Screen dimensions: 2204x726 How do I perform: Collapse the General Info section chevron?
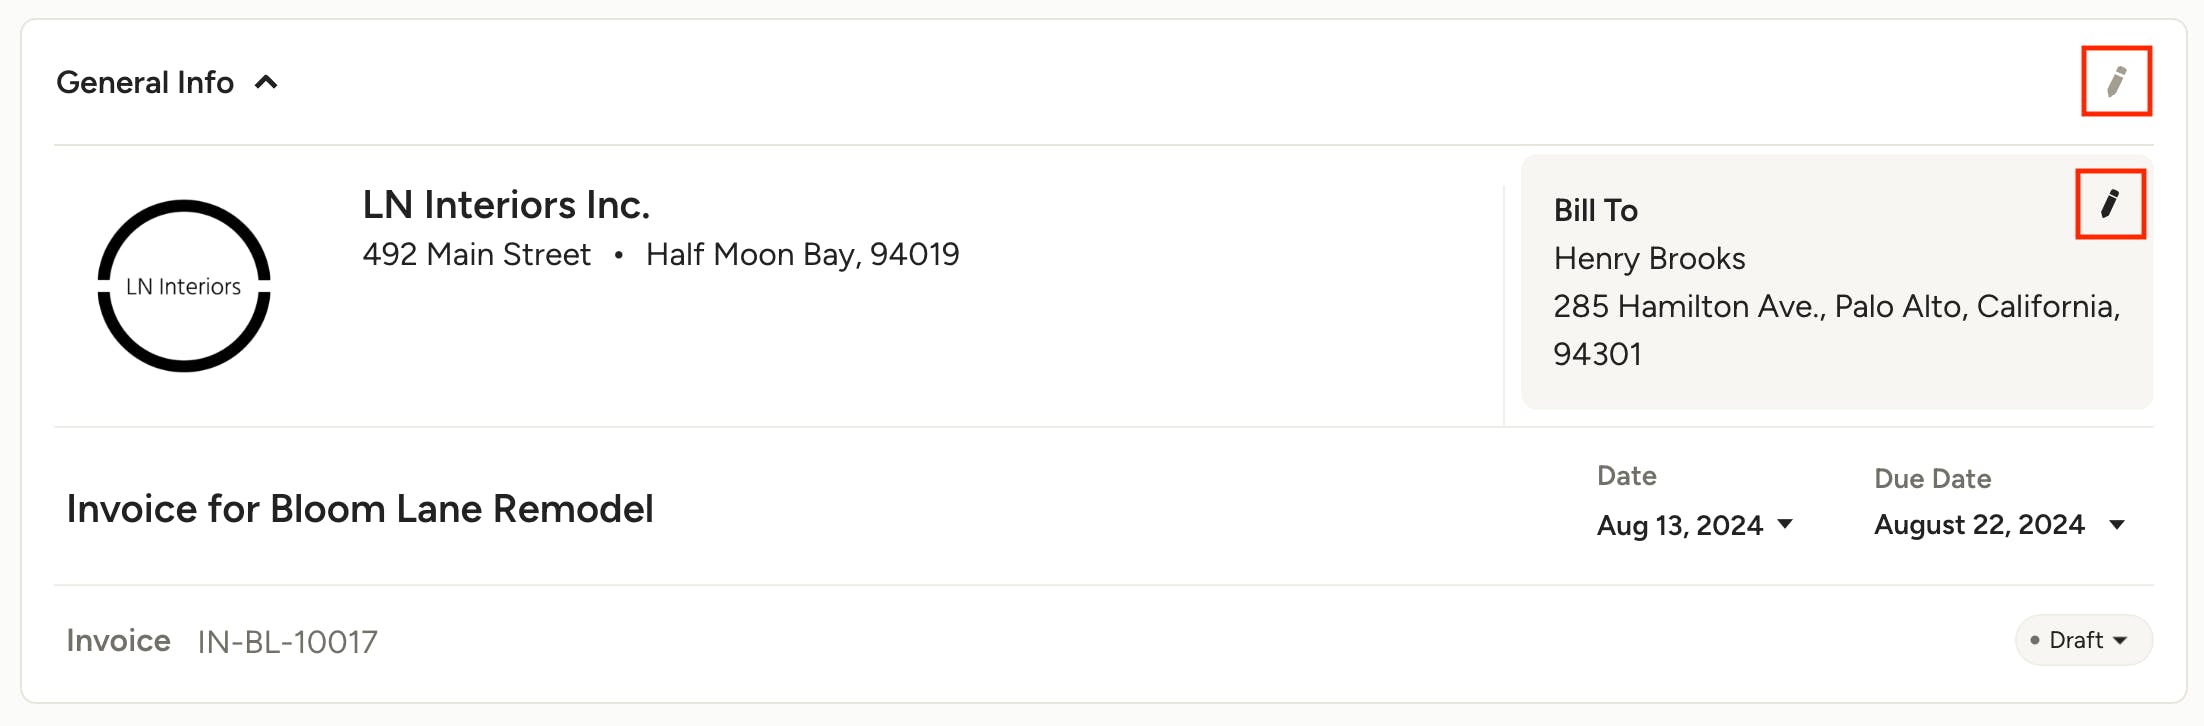pyautogui.click(x=266, y=82)
